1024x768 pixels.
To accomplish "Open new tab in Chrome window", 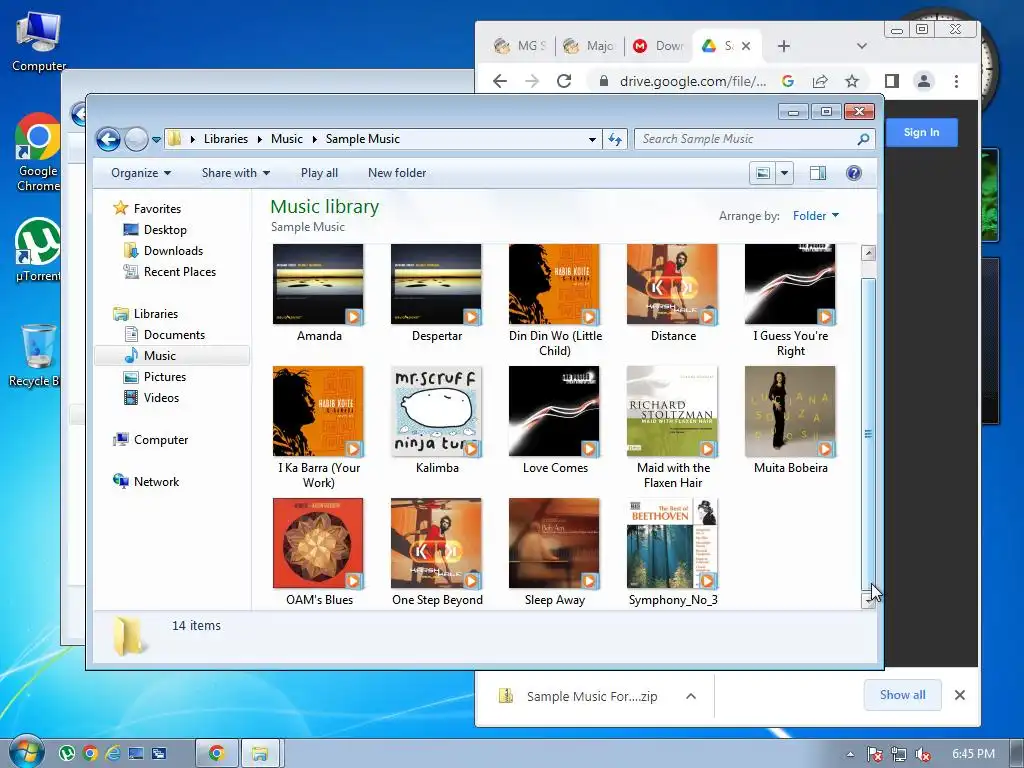I will (784, 46).
